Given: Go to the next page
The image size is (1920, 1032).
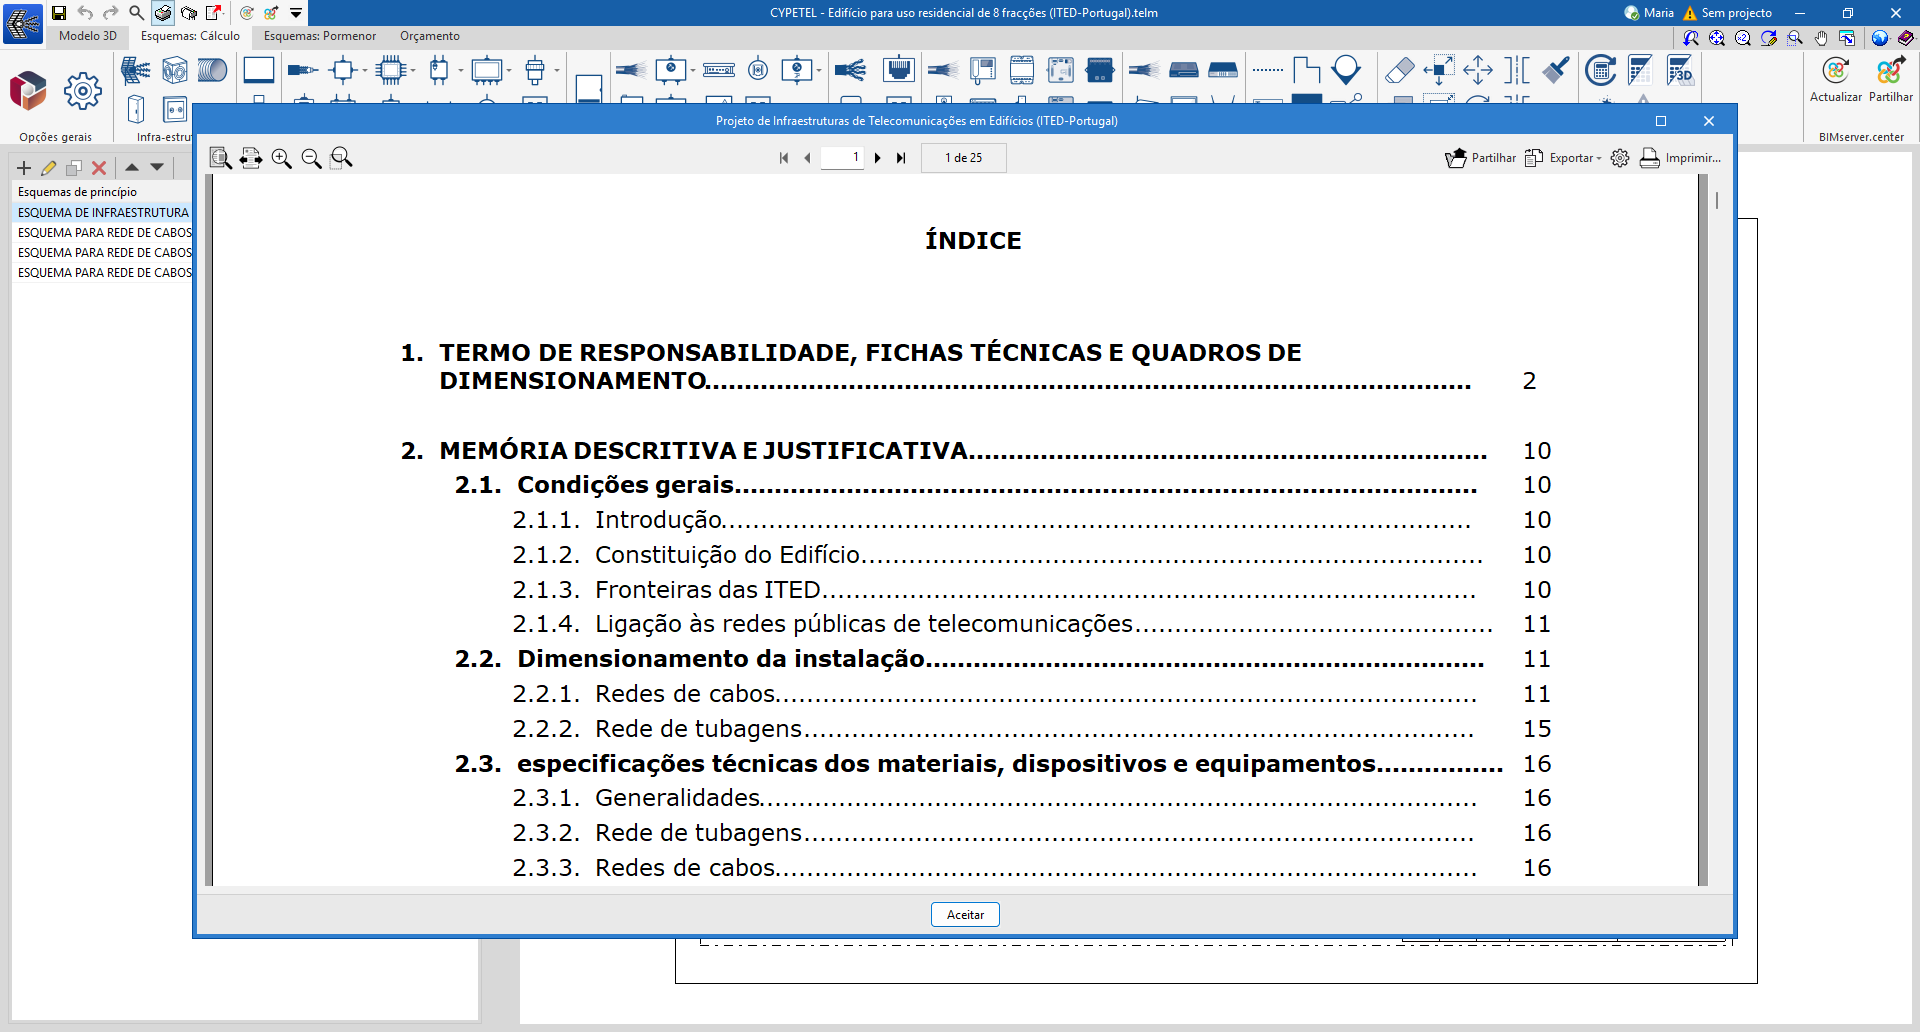Looking at the screenshot, I should (878, 158).
